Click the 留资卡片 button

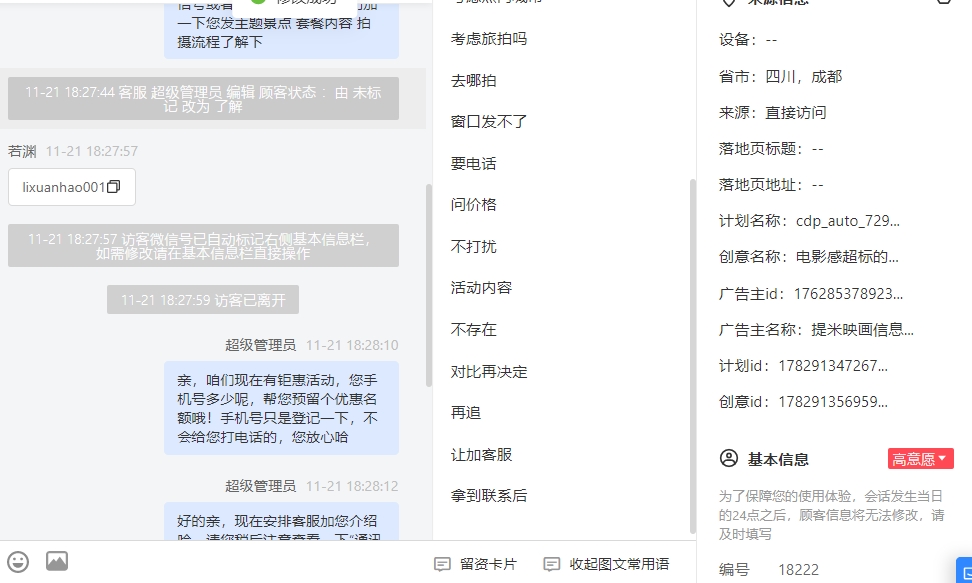coord(475,564)
